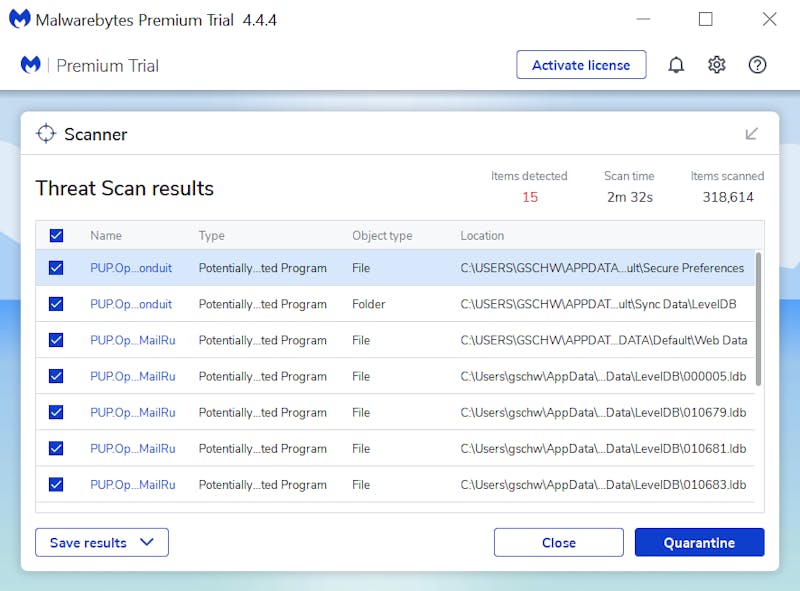
Task: Open PUP.Op...MailRu link in 010683.ldb row
Action: [133, 484]
